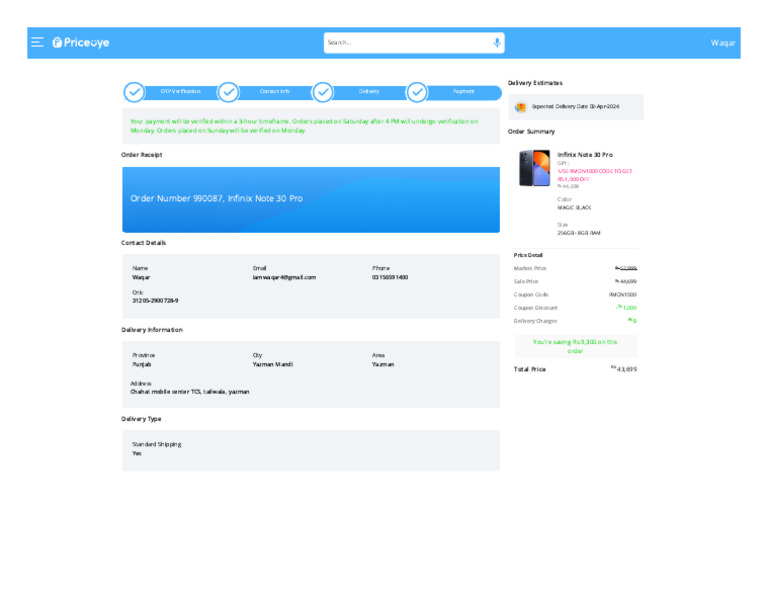The image size is (768, 594).
Task: Click the Total Price amount 43,699
Action: [624, 369]
